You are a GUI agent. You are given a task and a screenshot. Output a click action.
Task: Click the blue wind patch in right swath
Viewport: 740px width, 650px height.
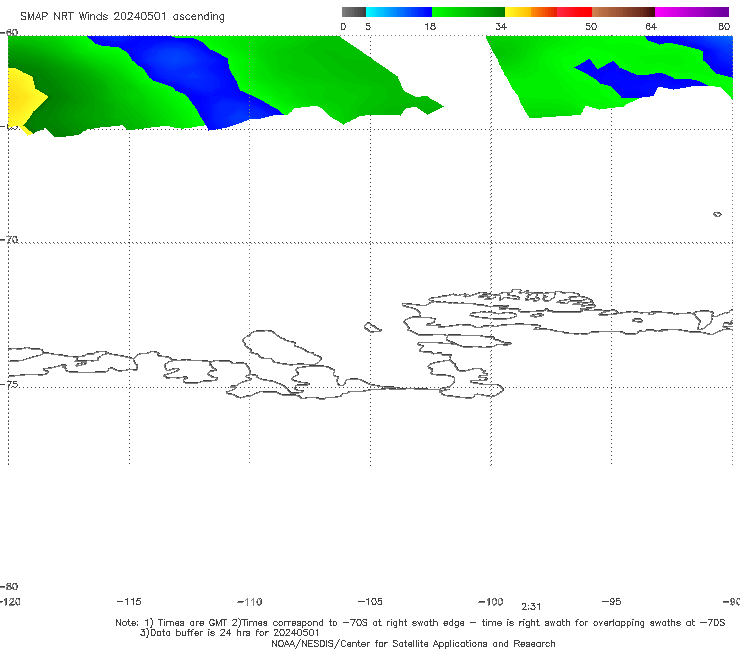(632, 79)
